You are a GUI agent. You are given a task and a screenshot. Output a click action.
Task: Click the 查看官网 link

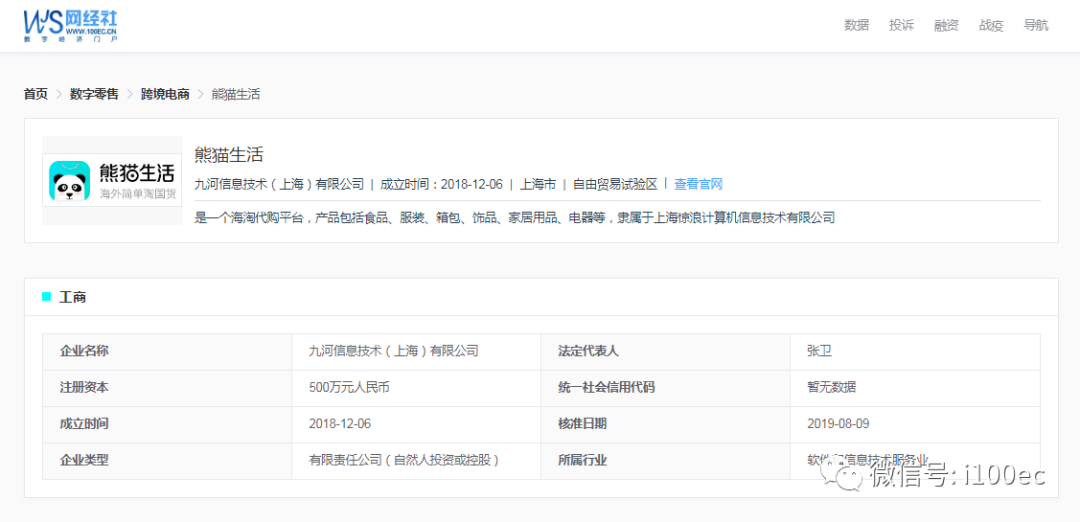[698, 184]
